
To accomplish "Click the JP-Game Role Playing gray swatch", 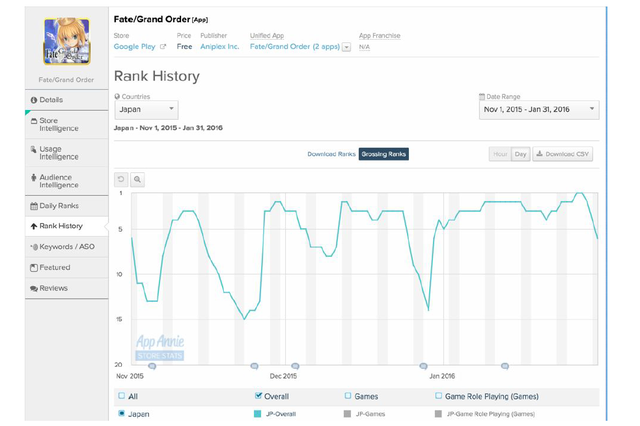I will tap(438, 414).
